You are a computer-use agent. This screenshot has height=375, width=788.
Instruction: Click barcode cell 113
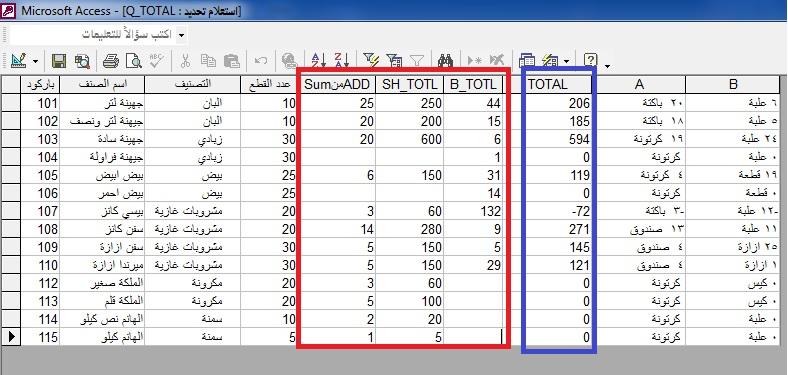click(x=41, y=301)
